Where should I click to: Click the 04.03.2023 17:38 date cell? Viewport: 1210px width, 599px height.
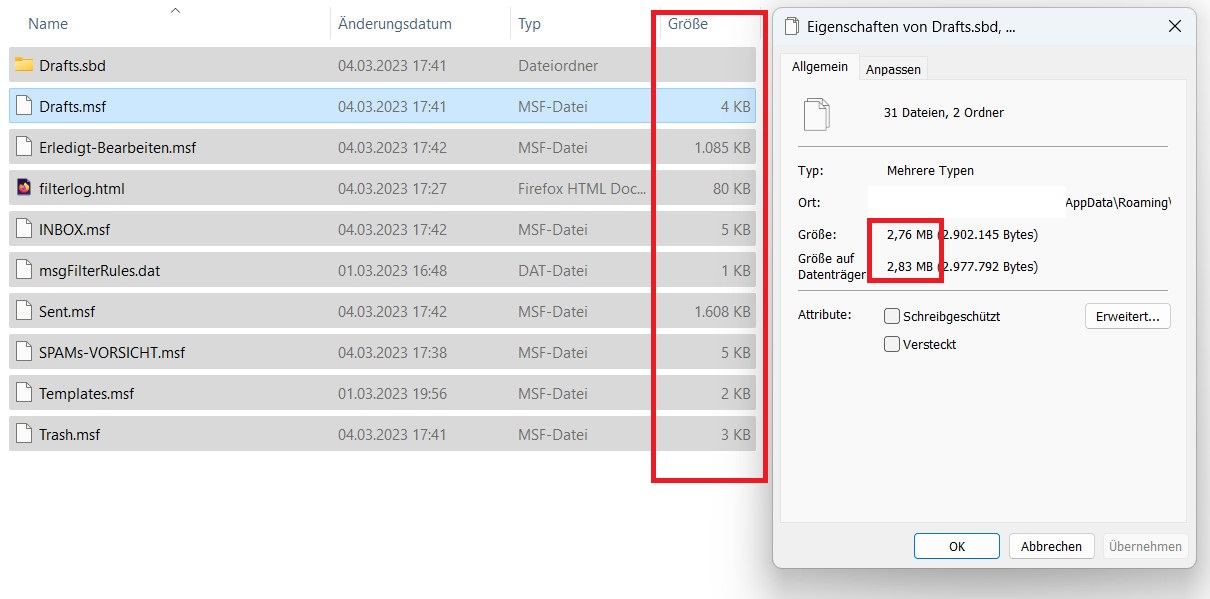(x=392, y=352)
